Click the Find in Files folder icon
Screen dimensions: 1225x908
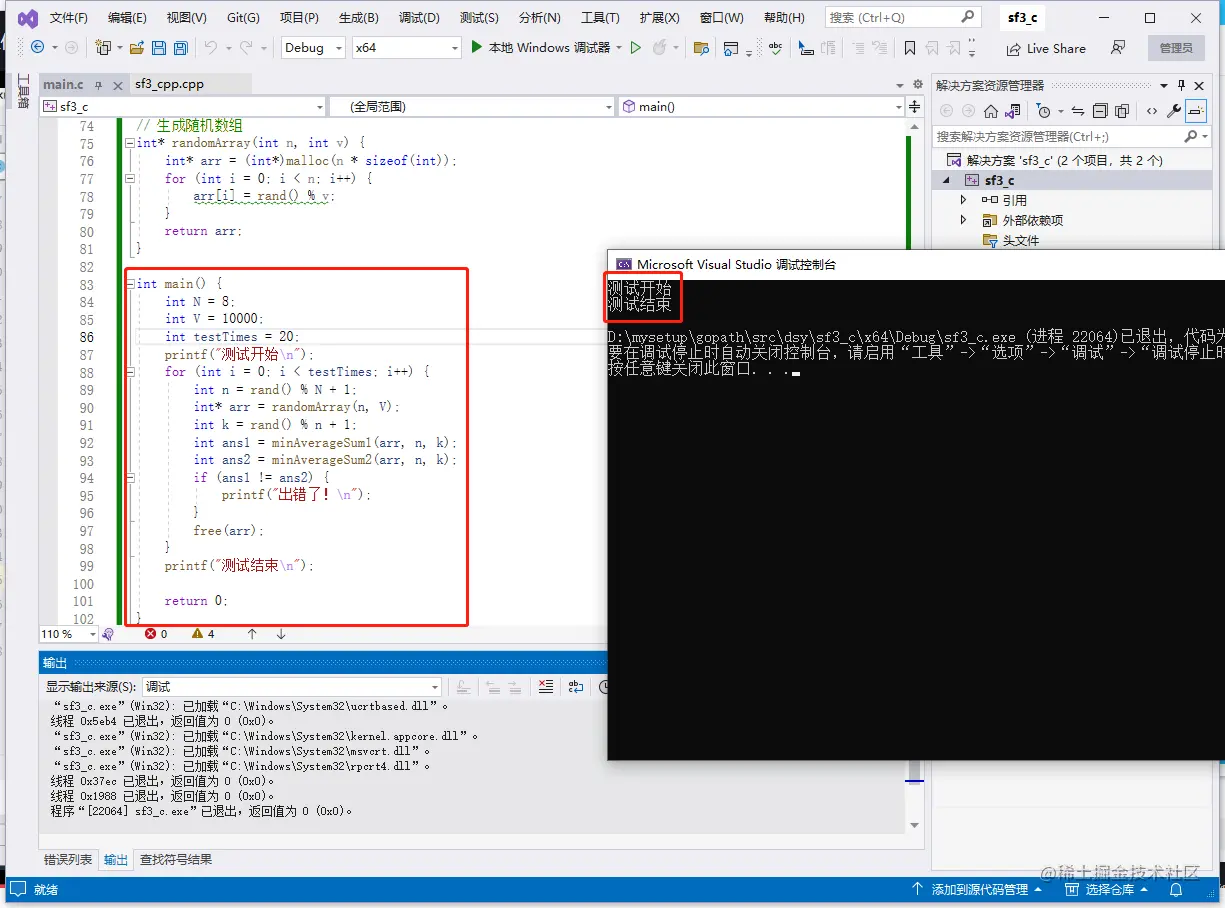(701, 47)
